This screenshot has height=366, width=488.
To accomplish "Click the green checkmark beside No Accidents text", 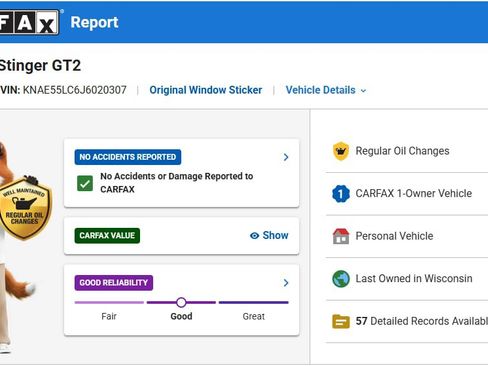I will [x=85, y=183].
